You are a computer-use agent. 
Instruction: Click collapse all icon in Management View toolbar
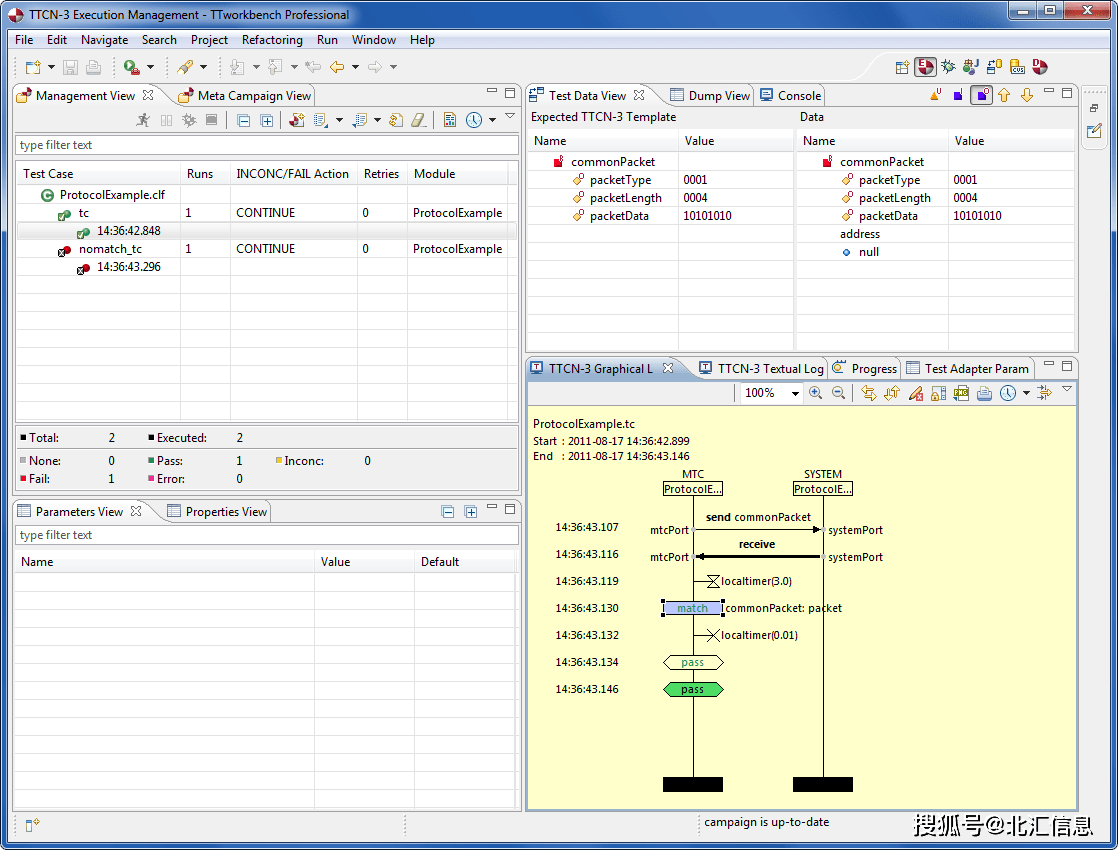coord(243,120)
